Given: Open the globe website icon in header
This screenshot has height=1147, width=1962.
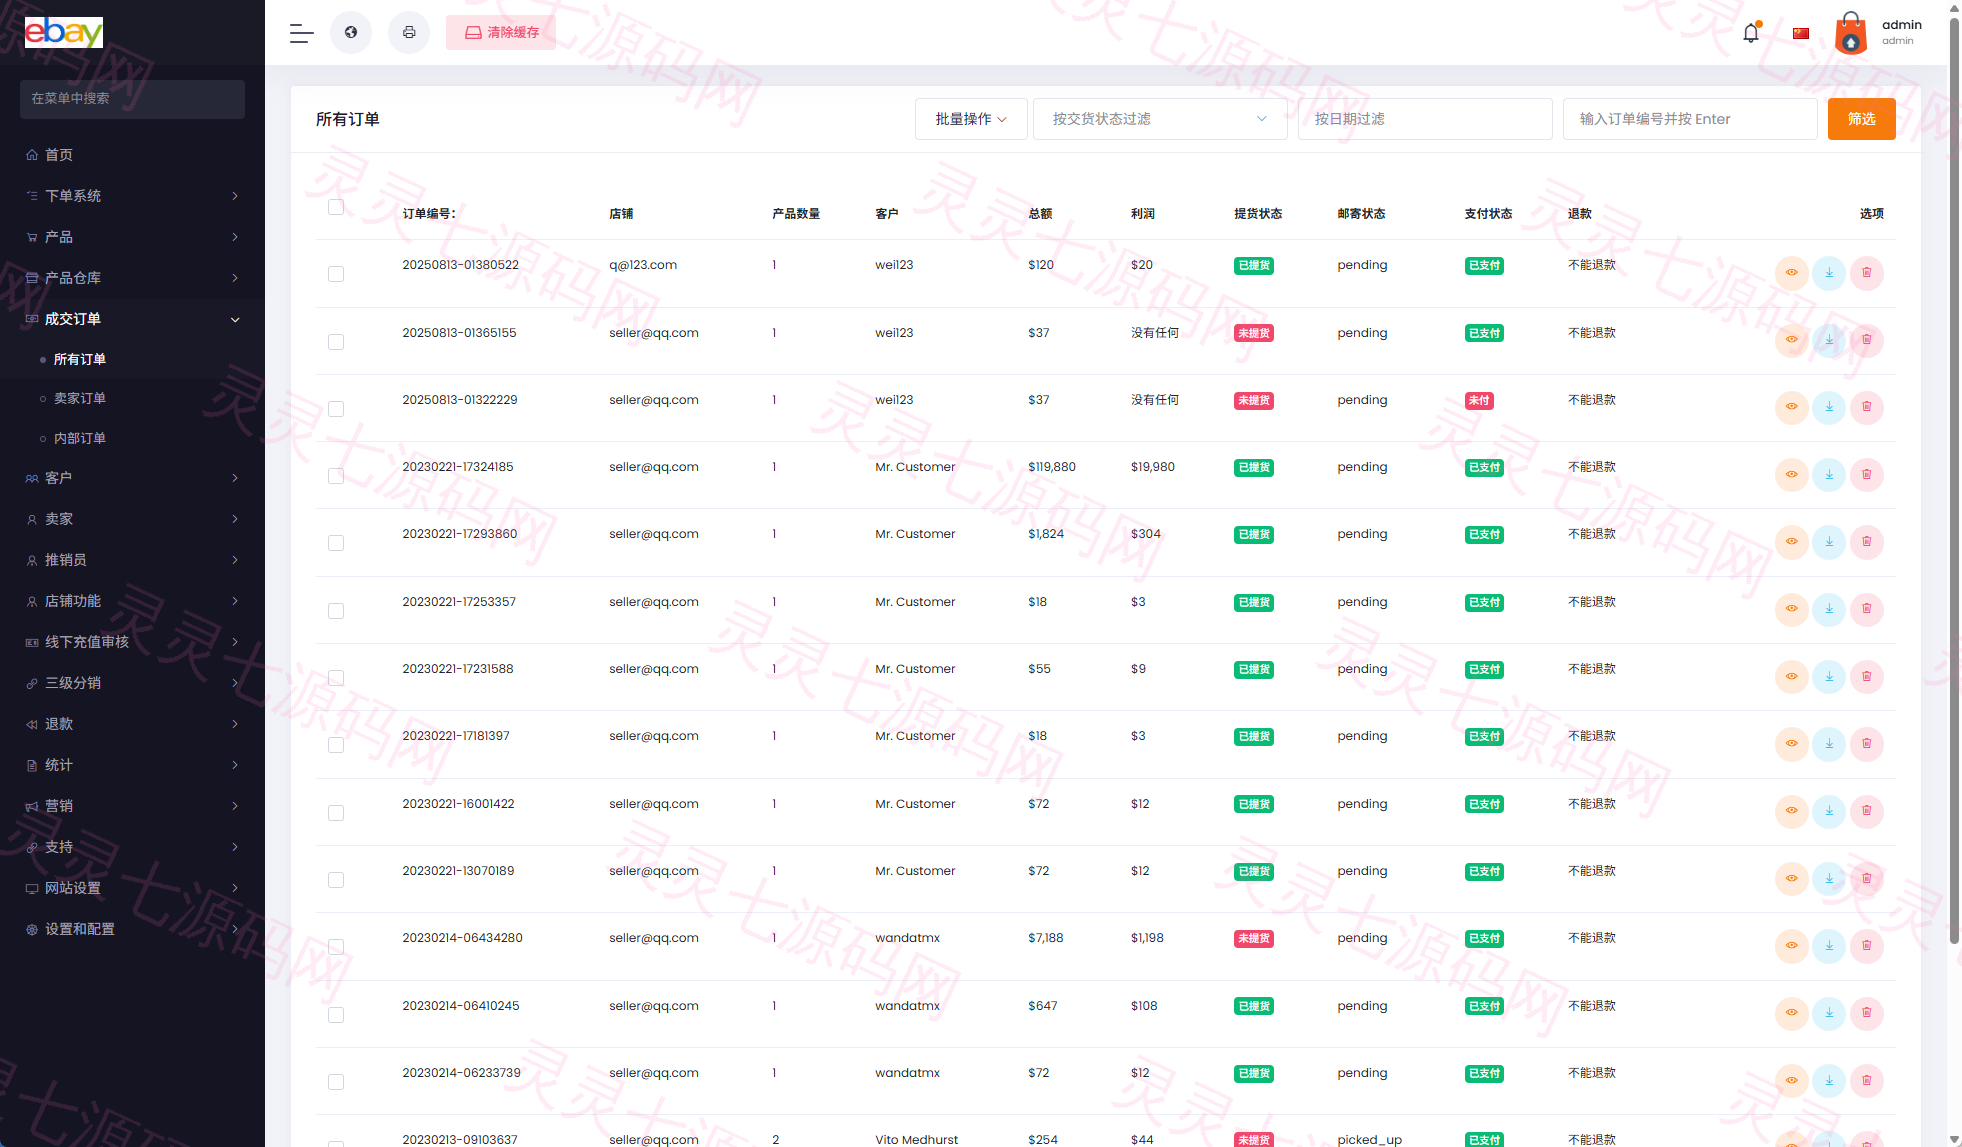Looking at the screenshot, I should coord(351,33).
